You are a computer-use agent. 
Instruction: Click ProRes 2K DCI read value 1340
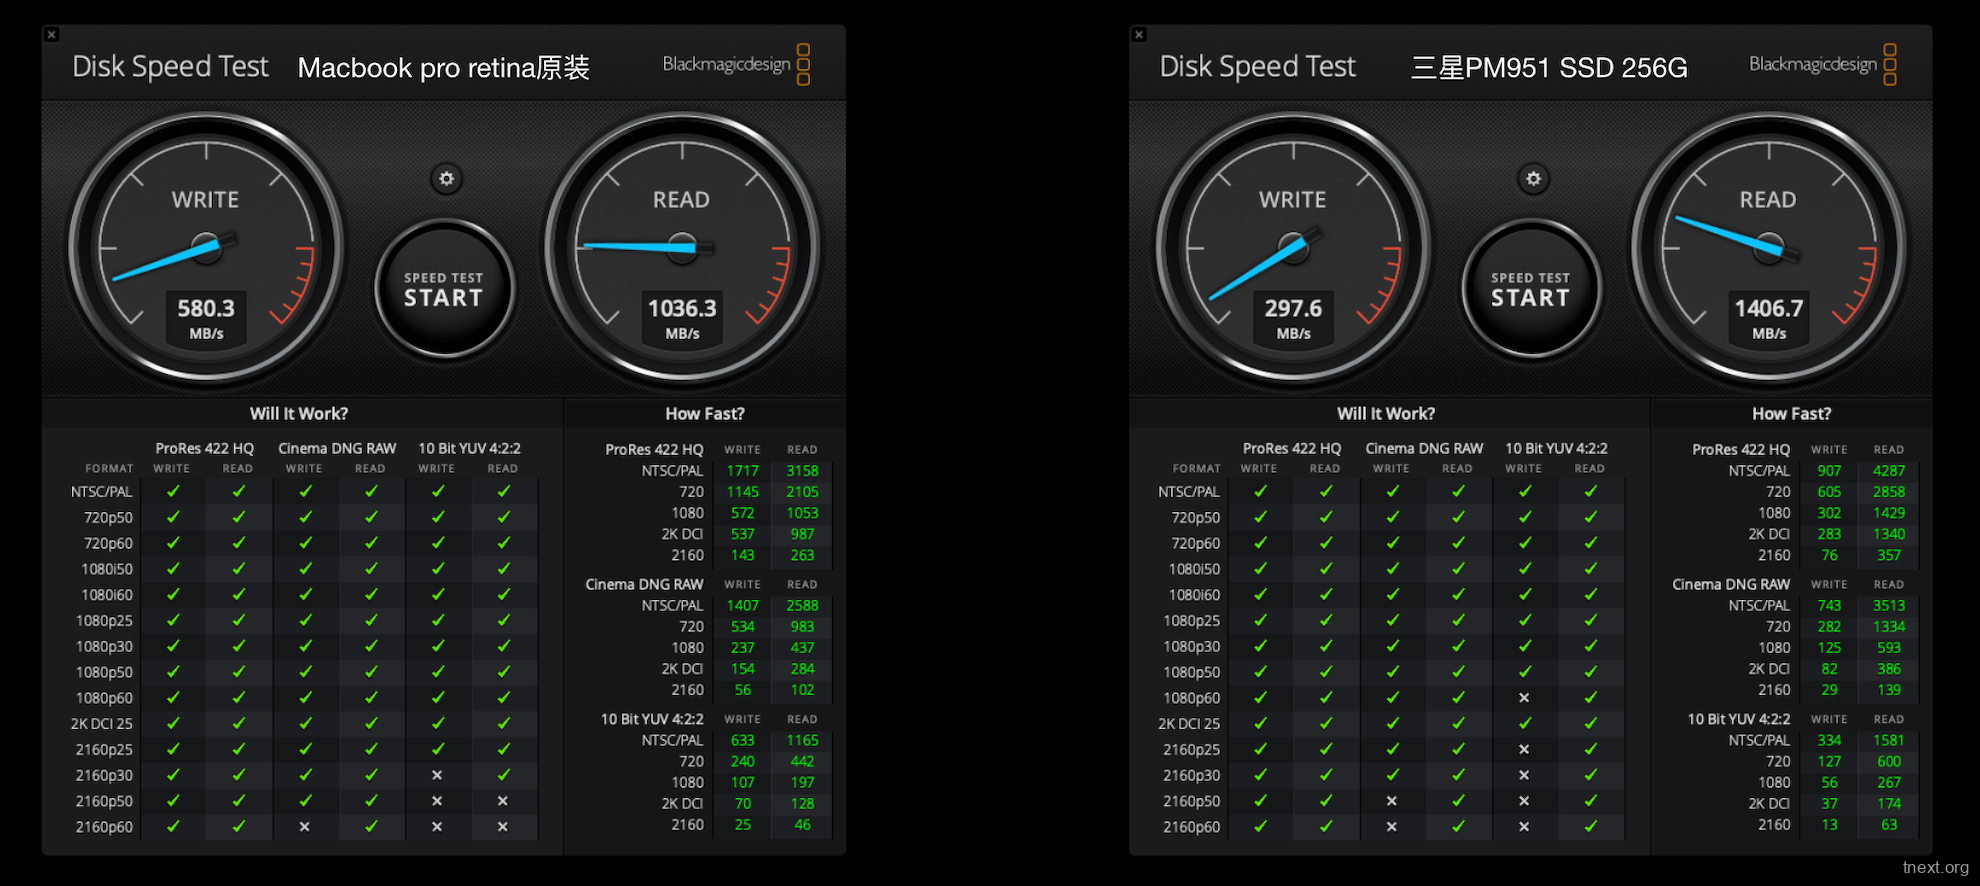(1889, 534)
